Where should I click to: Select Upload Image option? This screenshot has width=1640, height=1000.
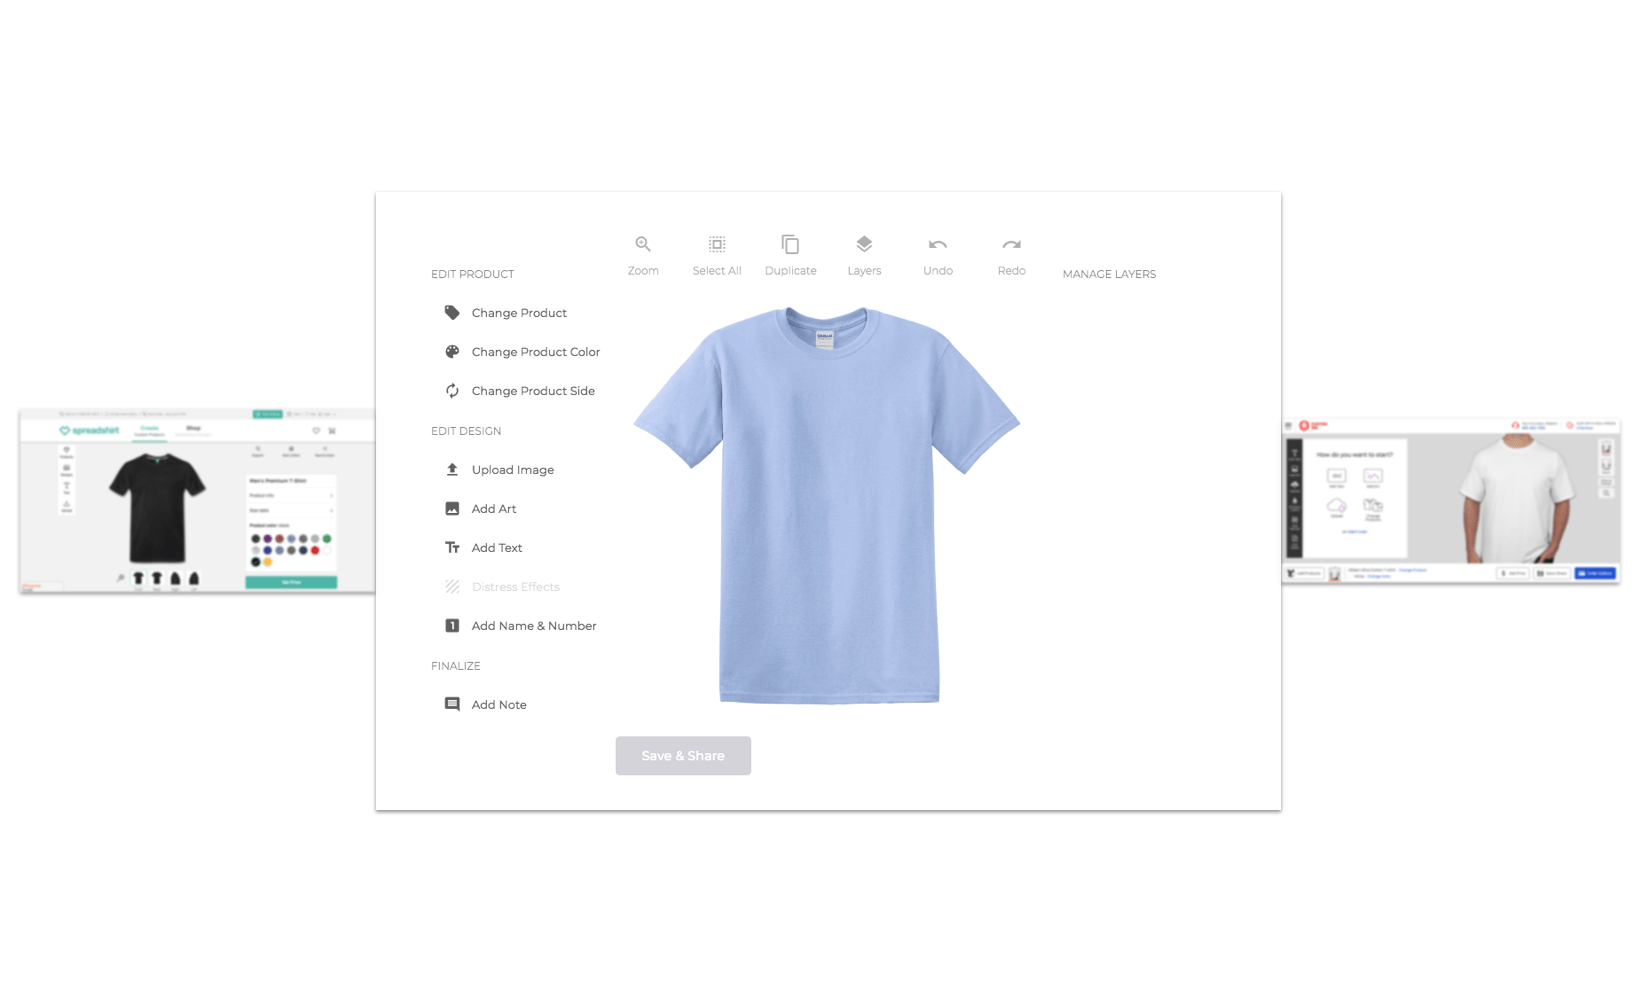pos(499,470)
